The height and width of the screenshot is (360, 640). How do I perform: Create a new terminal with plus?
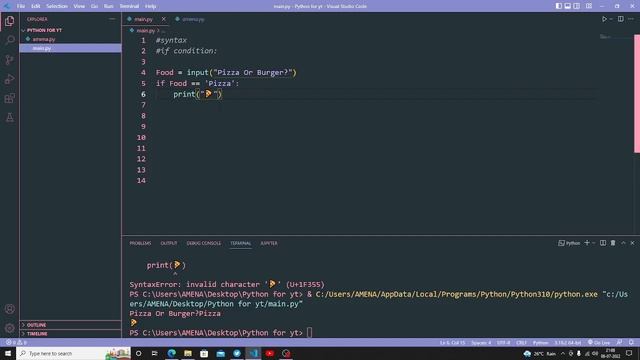(x=587, y=243)
